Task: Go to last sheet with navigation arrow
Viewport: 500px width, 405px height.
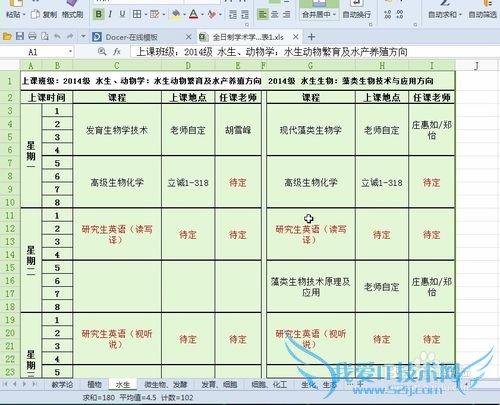Action: click(x=34, y=384)
